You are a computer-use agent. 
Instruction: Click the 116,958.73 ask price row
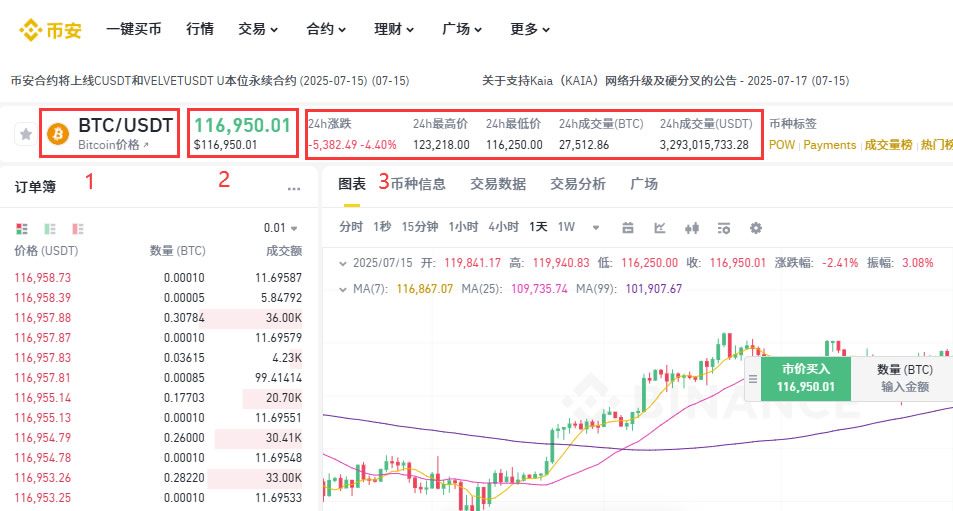tap(158, 278)
